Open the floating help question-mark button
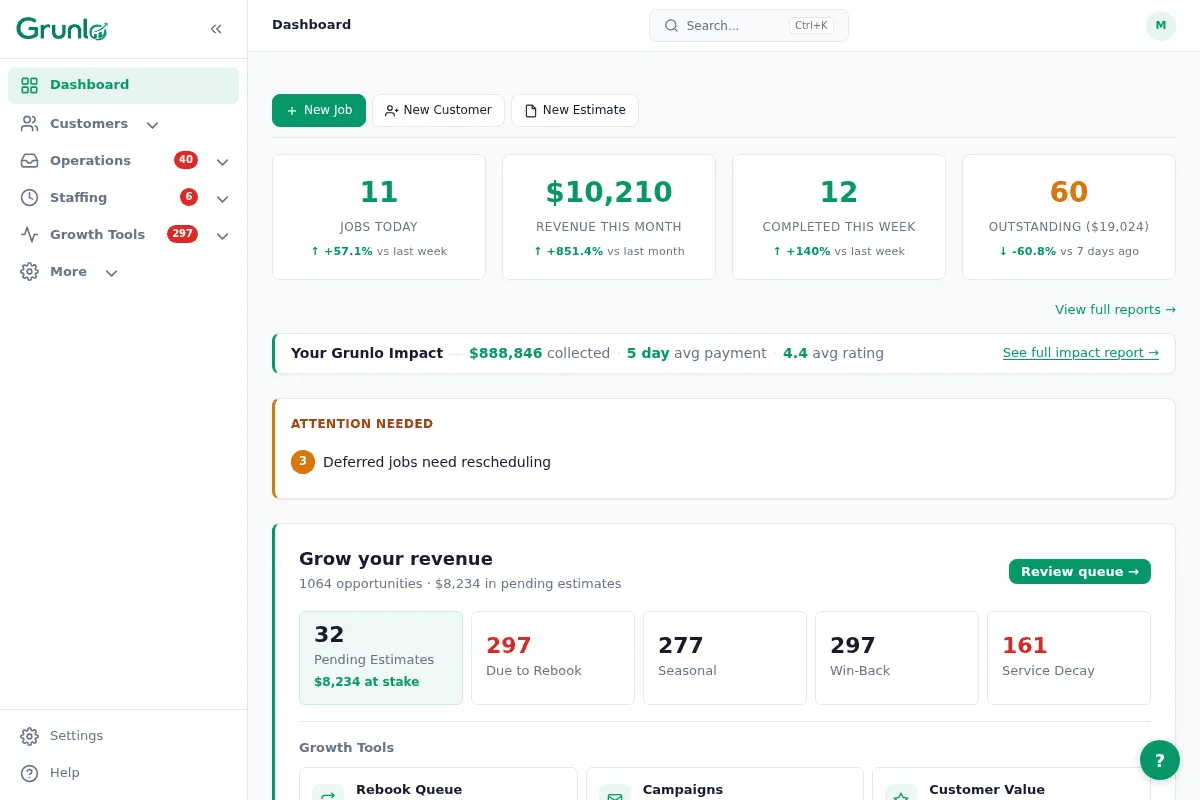Image resolution: width=1200 pixels, height=800 pixels. coord(1160,760)
